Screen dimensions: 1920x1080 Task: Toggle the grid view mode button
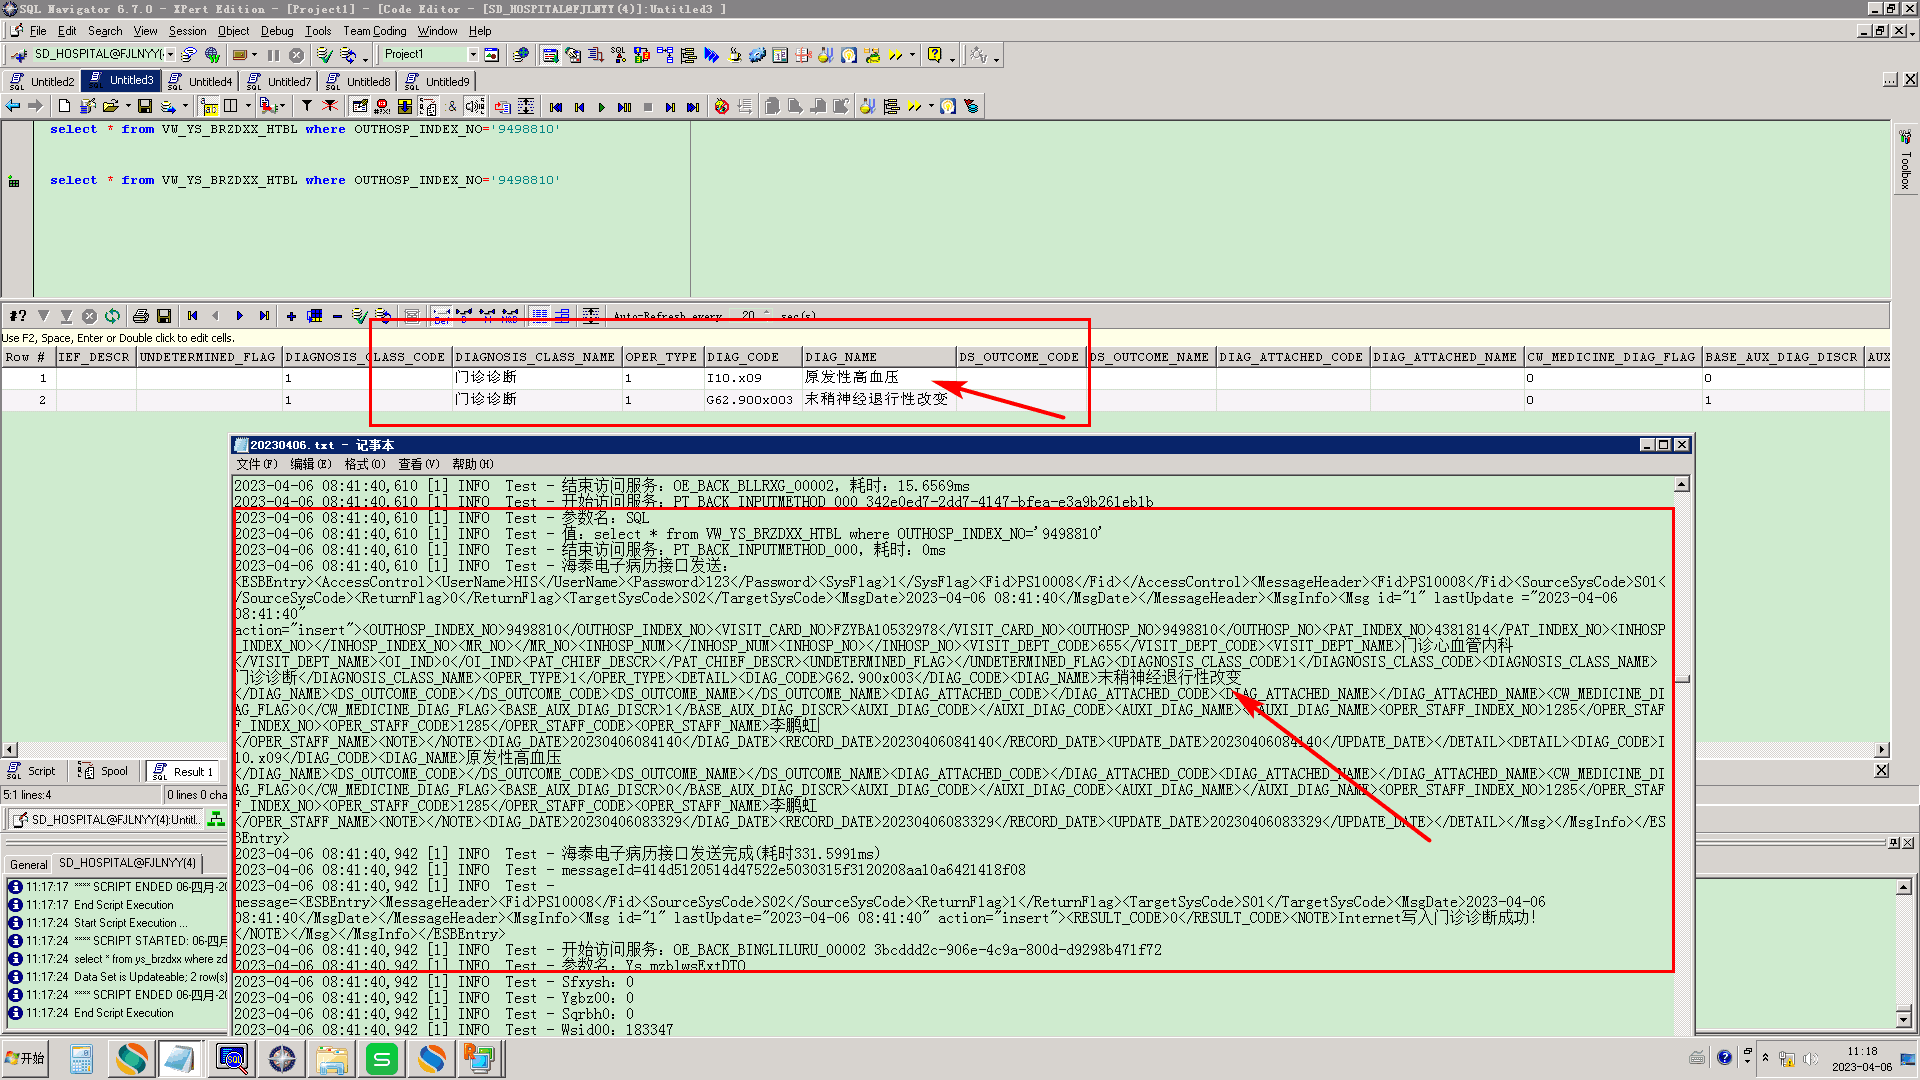(x=540, y=316)
